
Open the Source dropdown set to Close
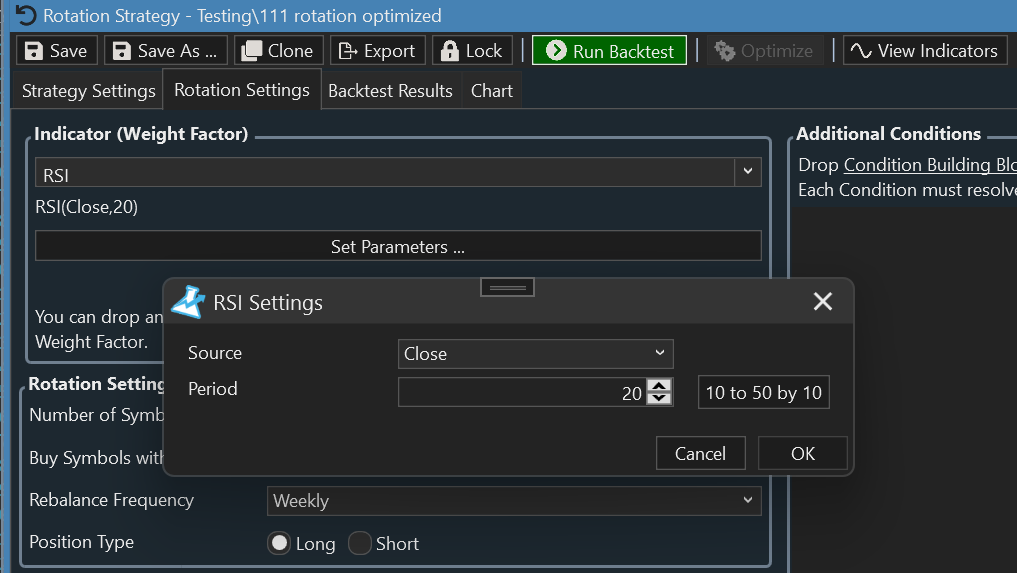[535, 354]
